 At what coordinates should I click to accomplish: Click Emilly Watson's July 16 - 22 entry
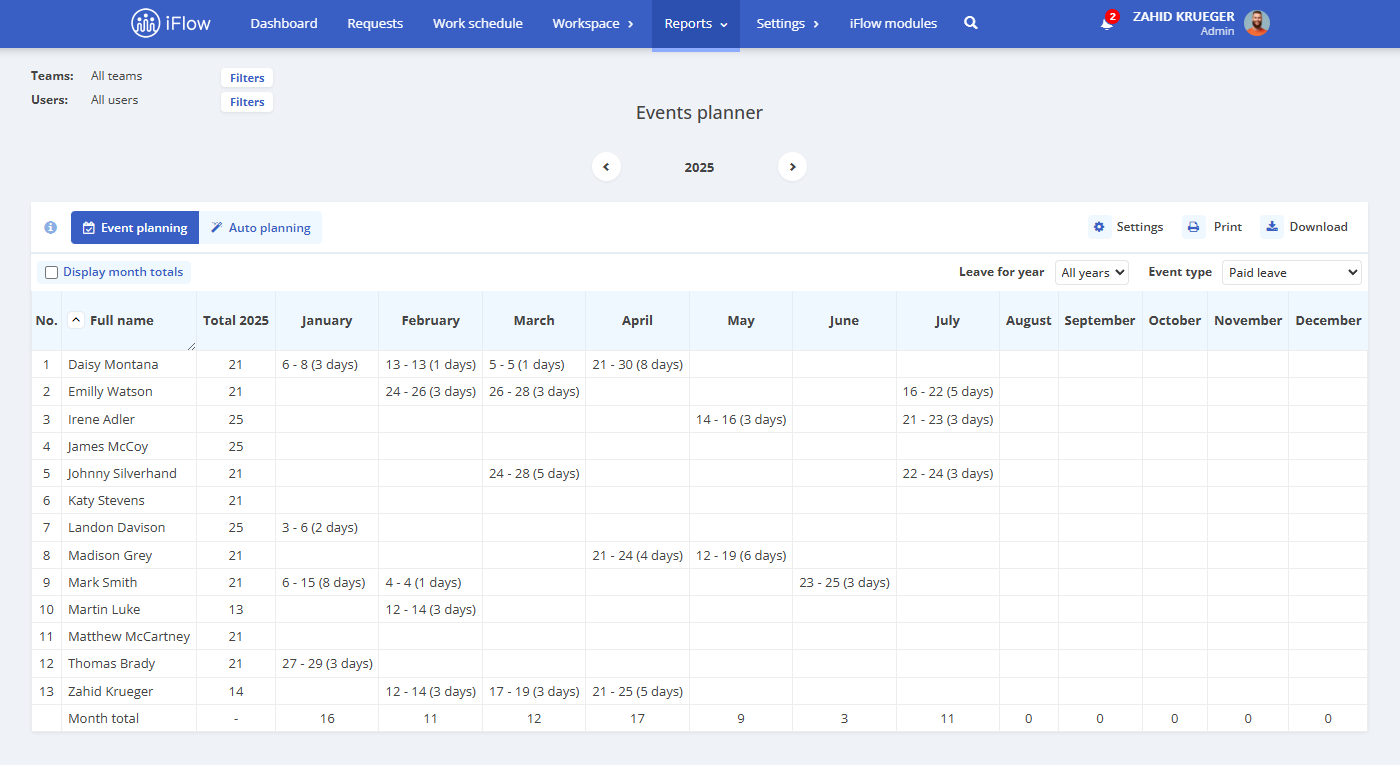click(948, 392)
